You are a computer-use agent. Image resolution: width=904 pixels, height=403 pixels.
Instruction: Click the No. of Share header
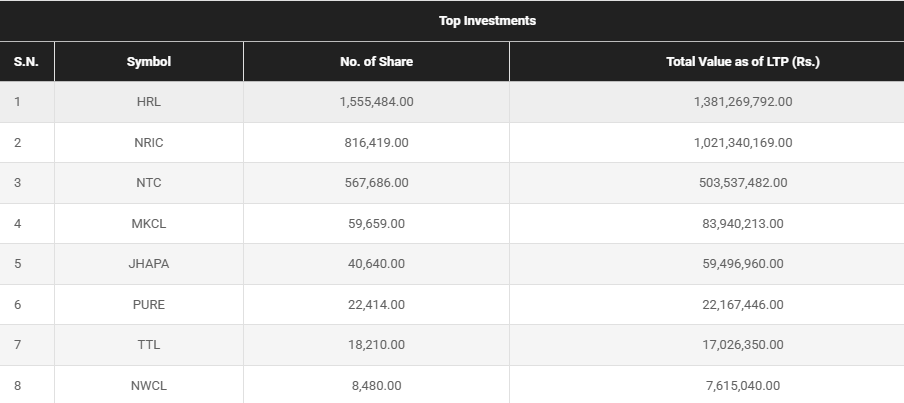coord(376,62)
